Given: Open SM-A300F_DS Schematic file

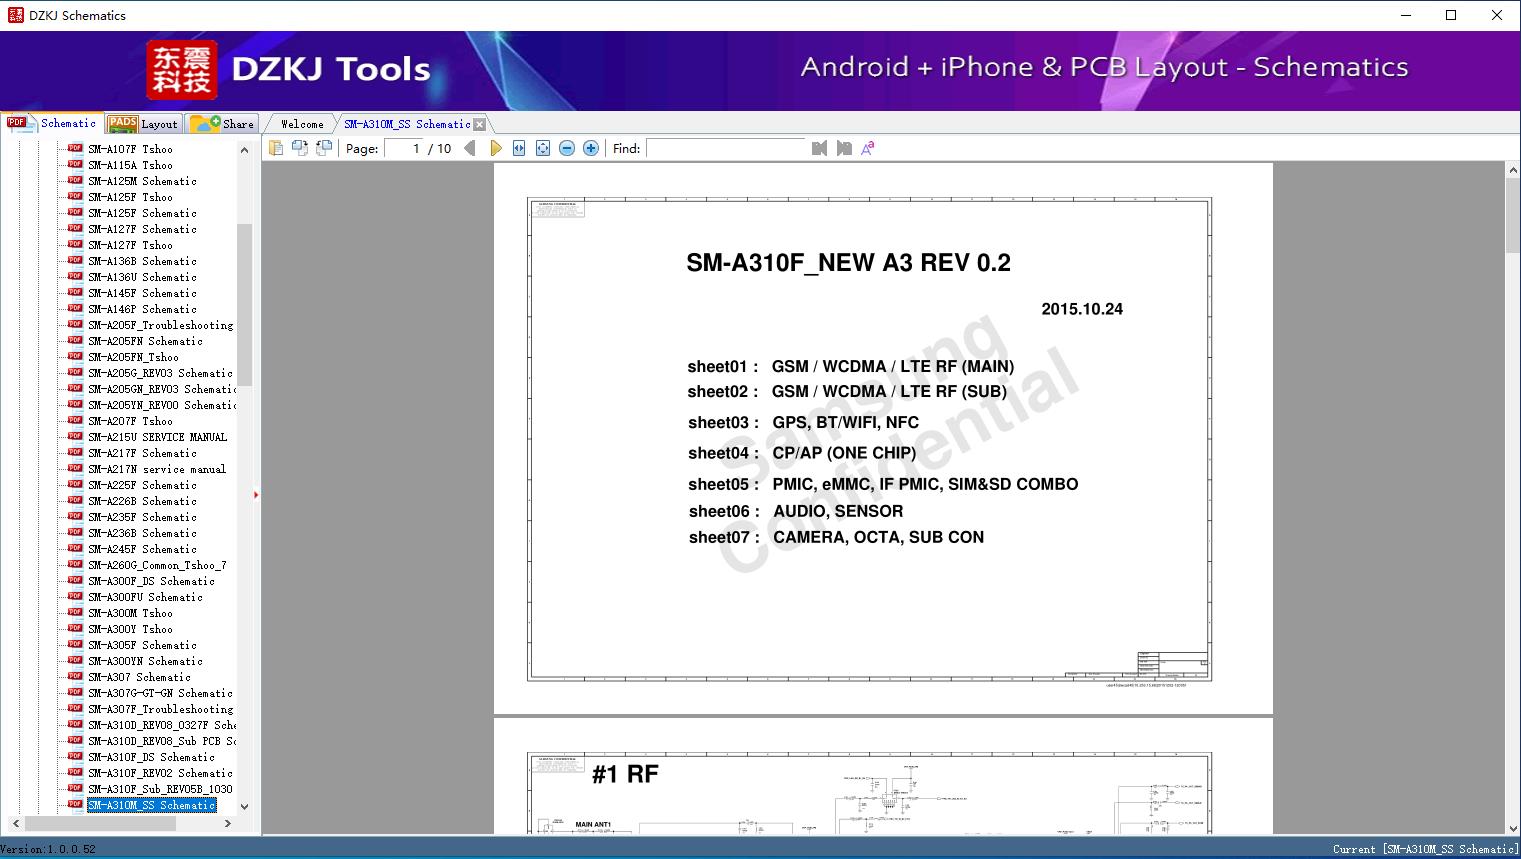Looking at the screenshot, I should pos(151,581).
